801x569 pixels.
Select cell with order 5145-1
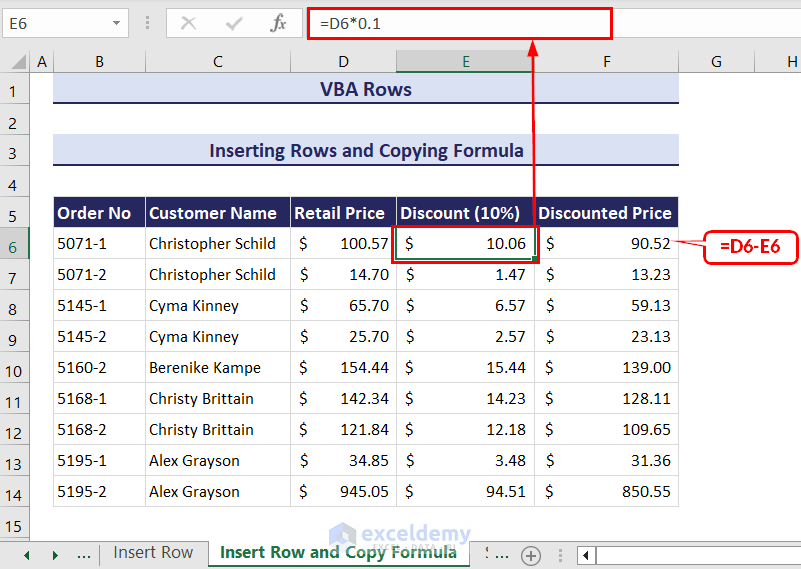pyautogui.click(x=100, y=305)
